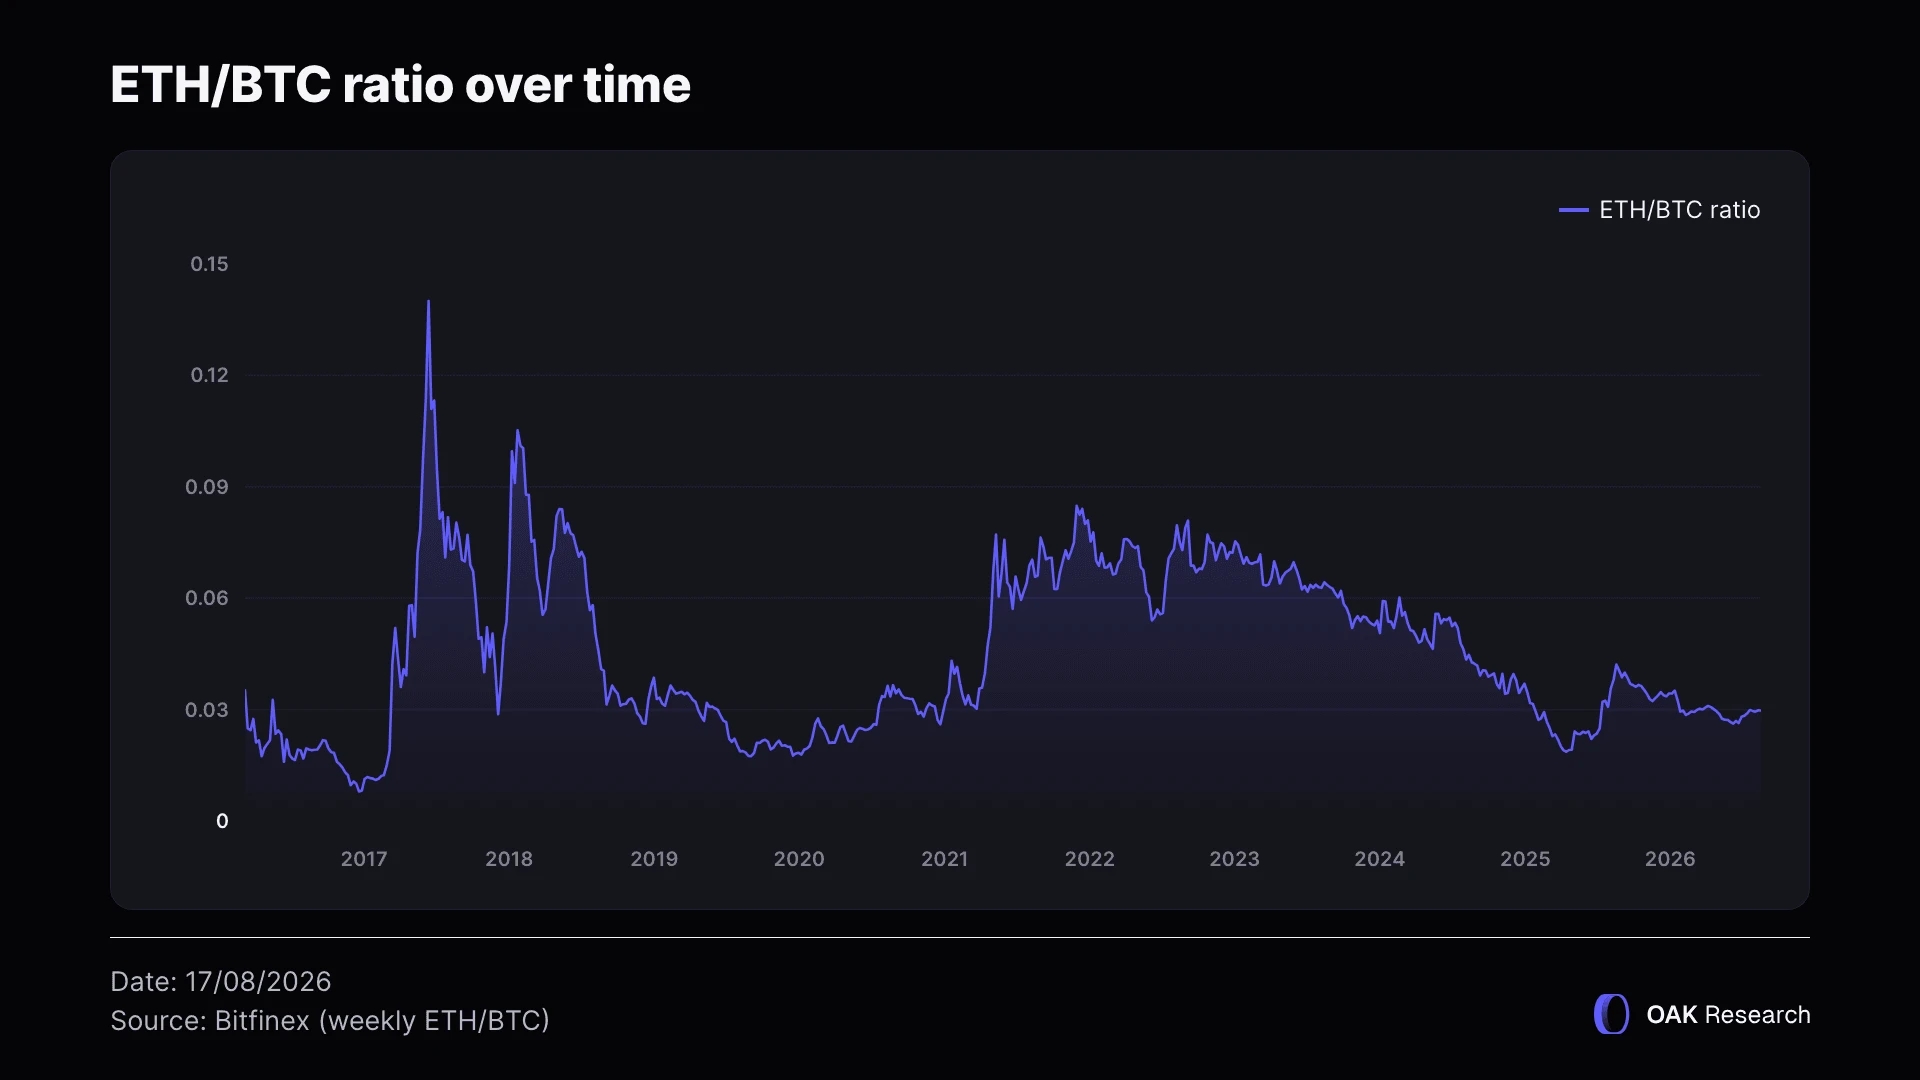The height and width of the screenshot is (1080, 1920).
Task: Click the purple legend line swatch
Action: 1574,210
